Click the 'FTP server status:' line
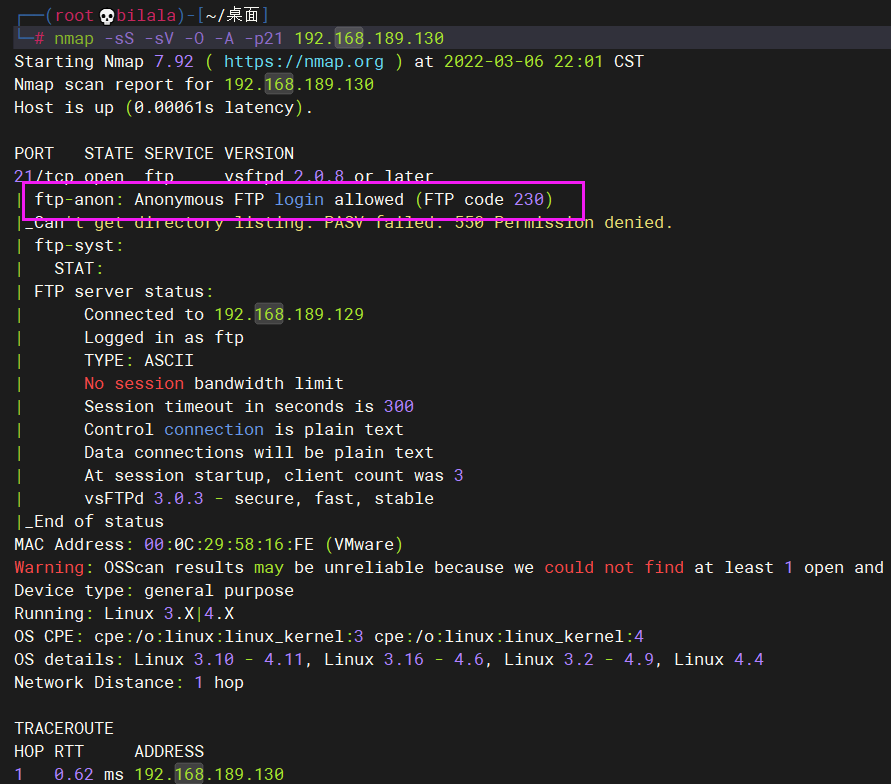Screen dimensions: 891x784 pos(123,291)
